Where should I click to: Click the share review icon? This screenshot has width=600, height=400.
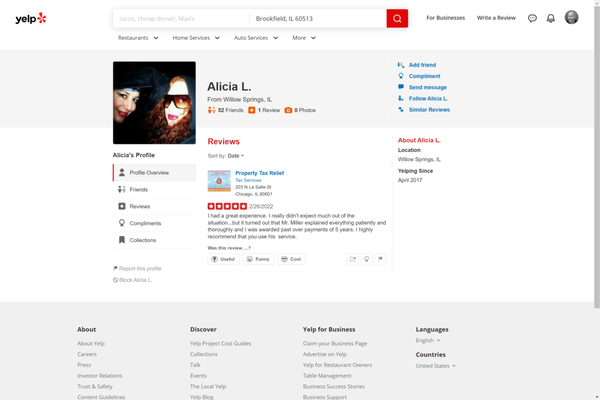coord(353,259)
